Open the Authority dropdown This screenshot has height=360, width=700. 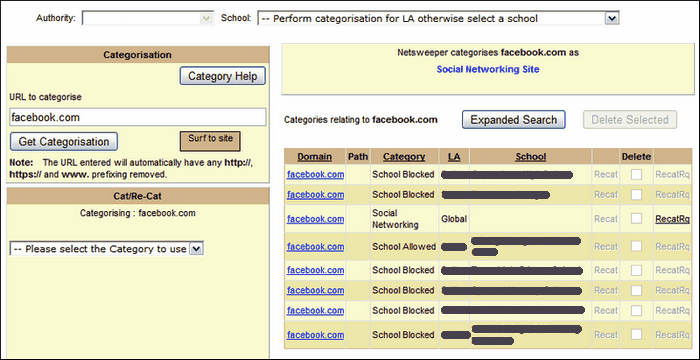(x=147, y=18)
